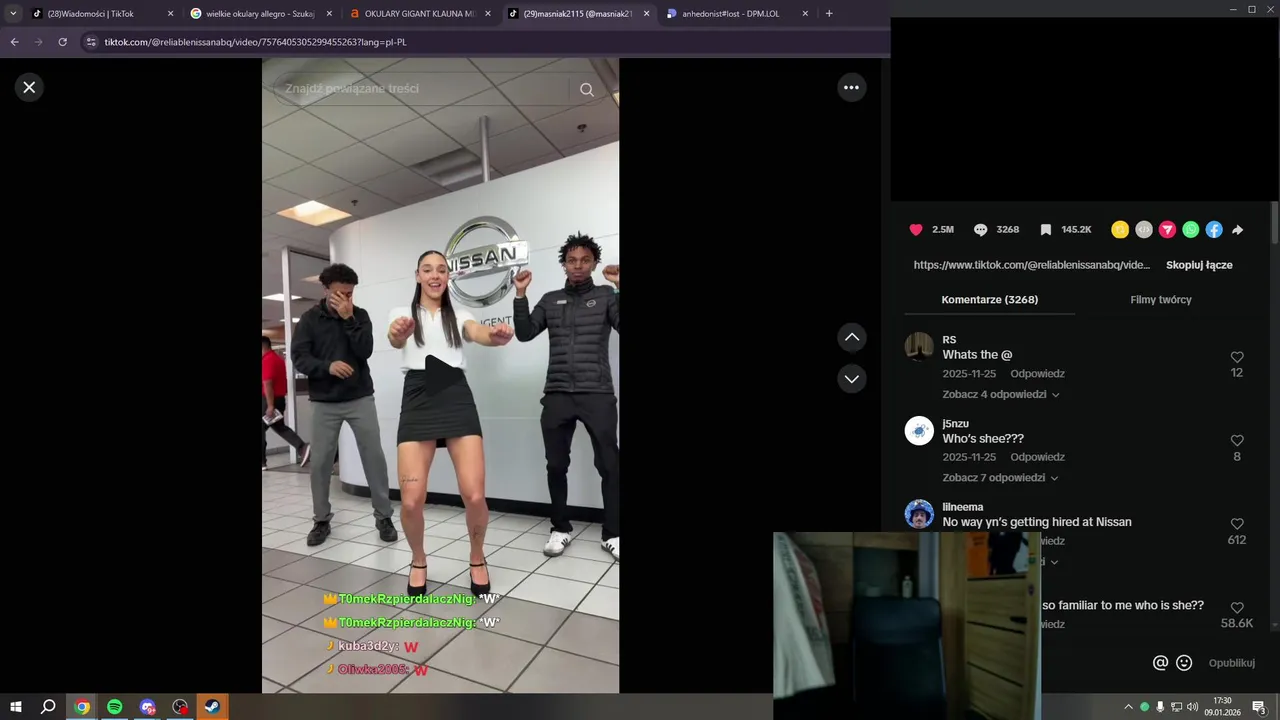The image size is (1280, 720).
Task: Go to the previous video arrow
Action: 851,337
